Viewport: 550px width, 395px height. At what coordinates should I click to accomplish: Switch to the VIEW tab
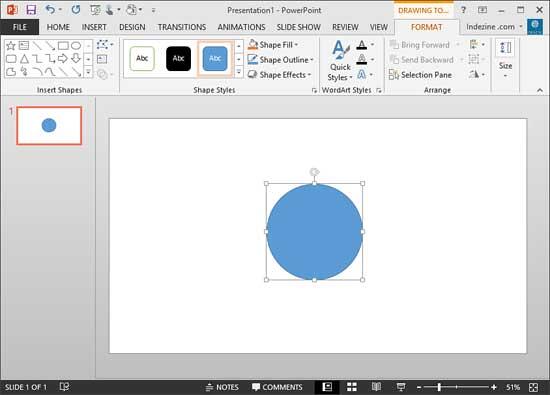[x=378, y=27]
